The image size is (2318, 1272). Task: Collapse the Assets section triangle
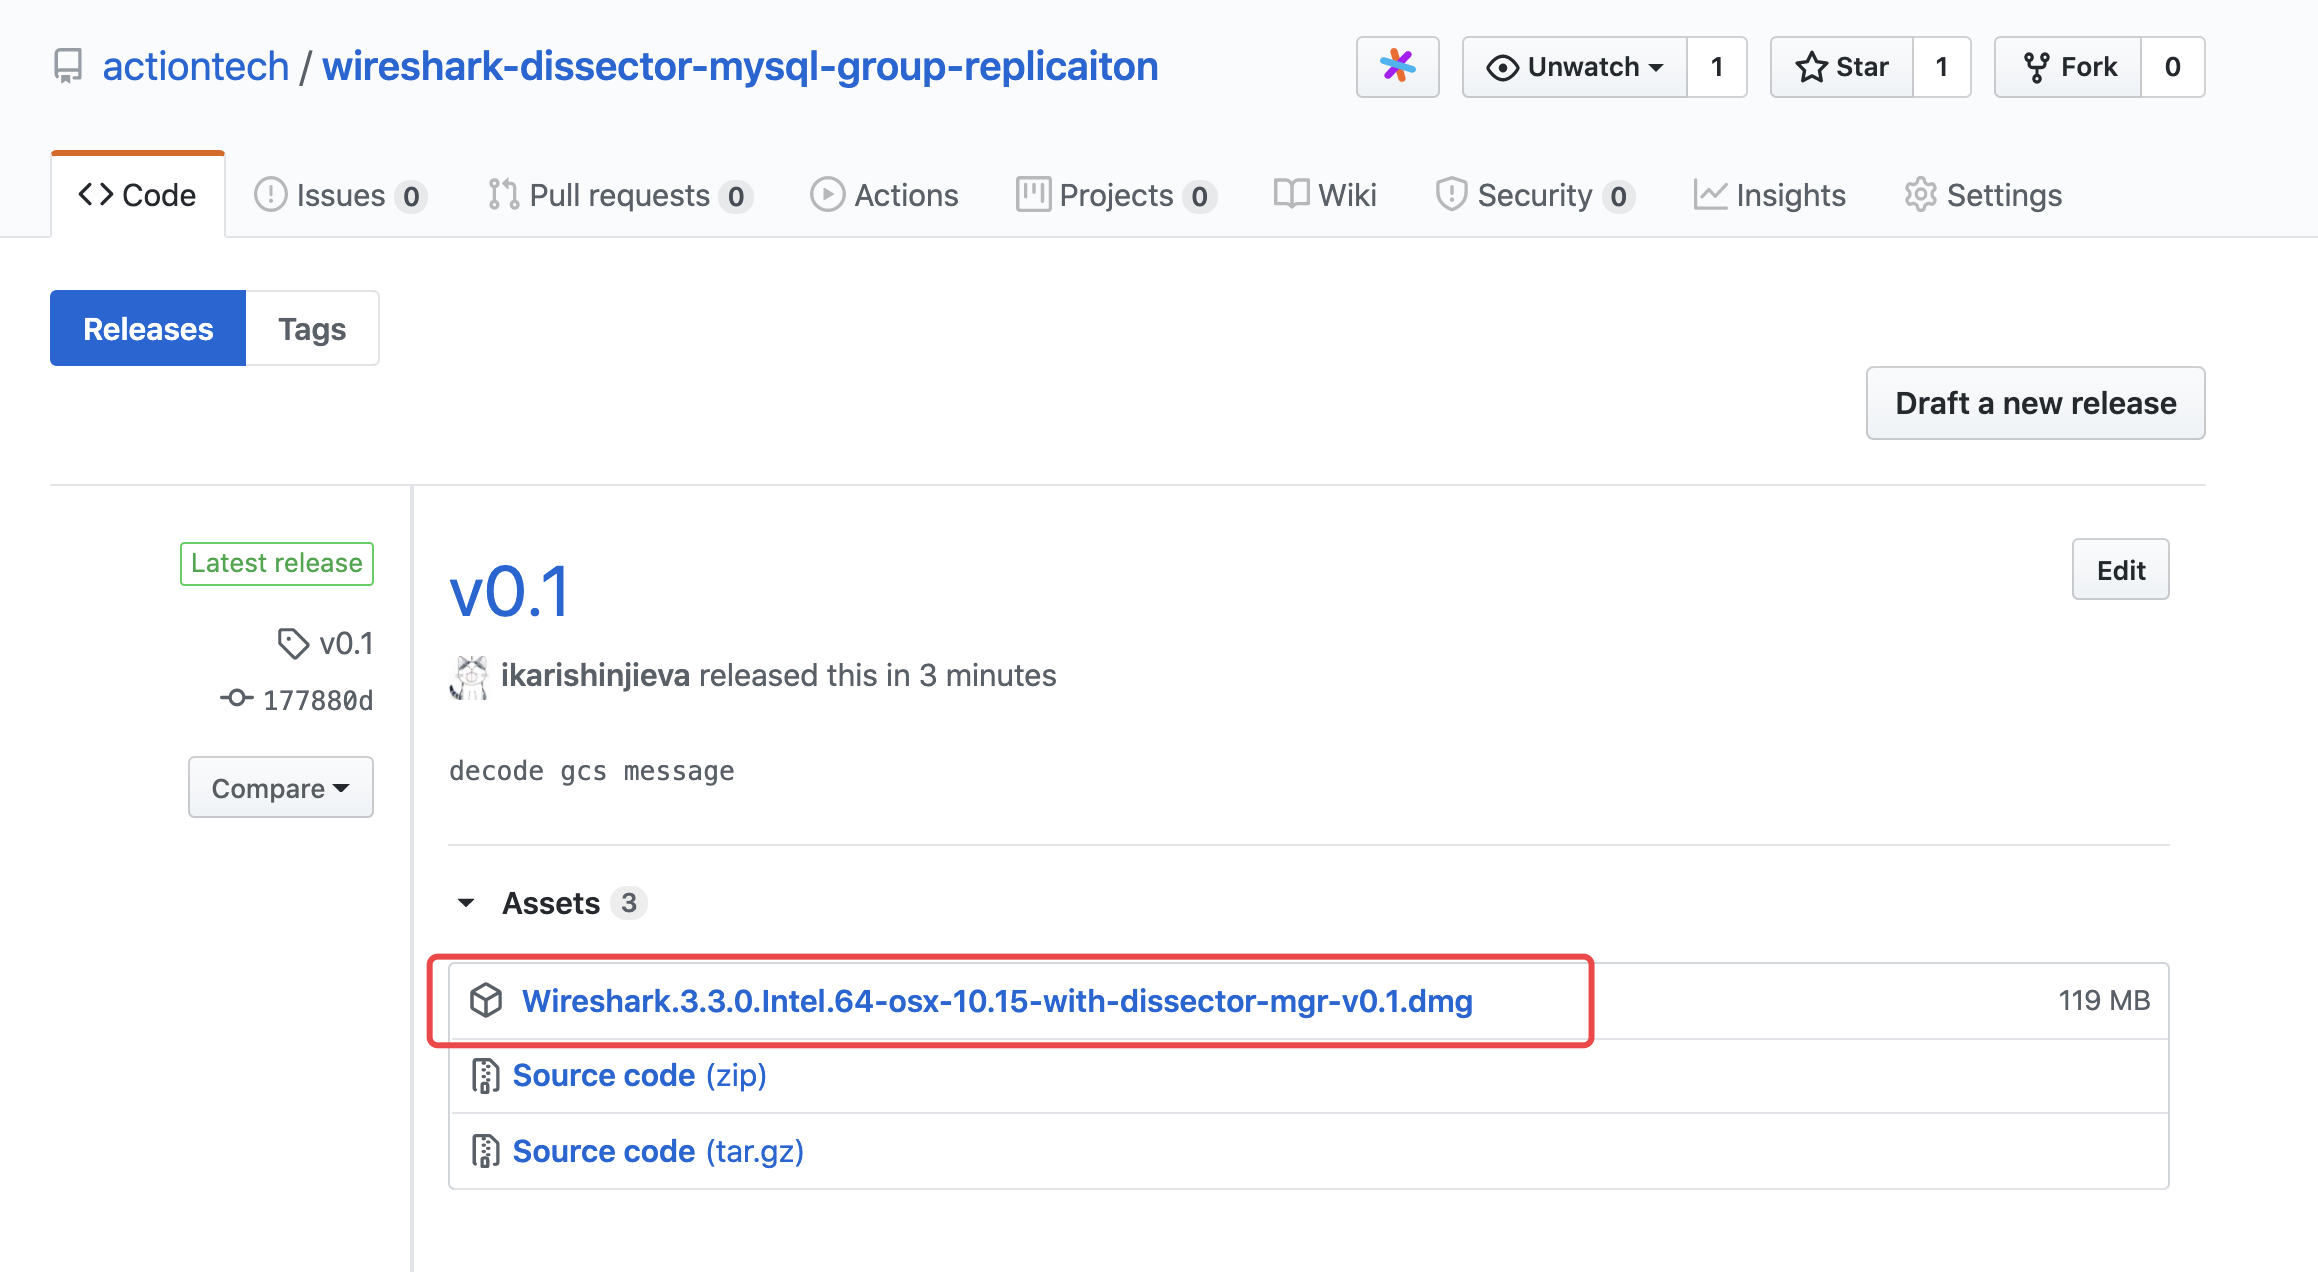pos(466,903)
